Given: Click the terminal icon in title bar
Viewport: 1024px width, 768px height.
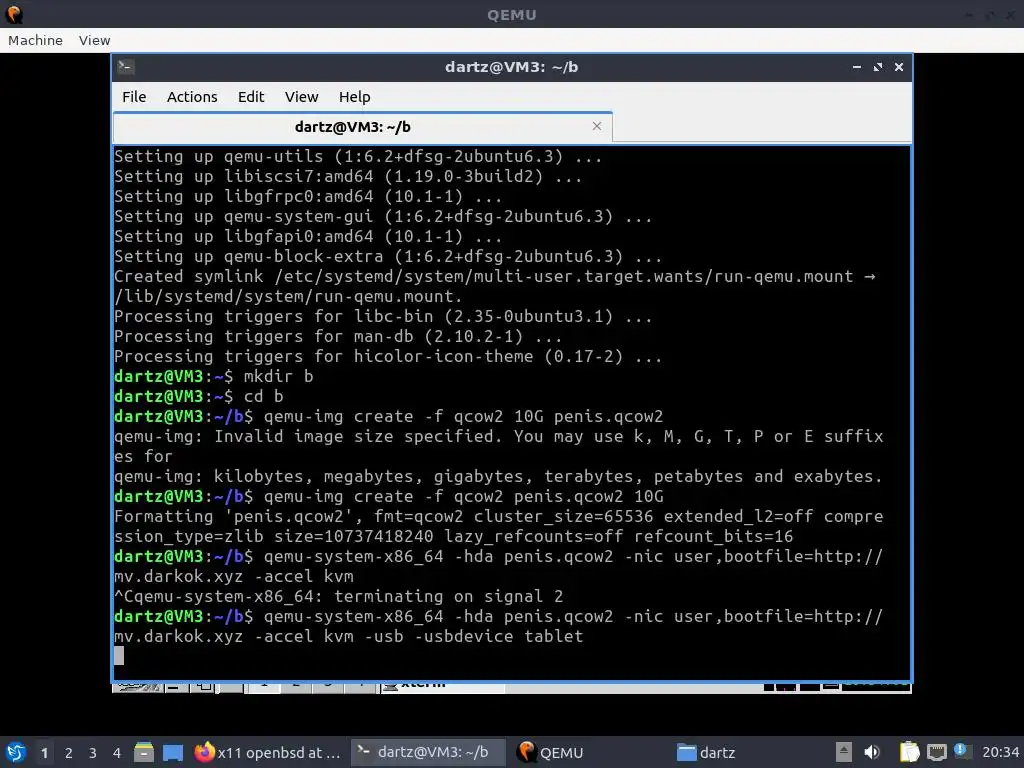Looking at the screenshot, I should (x=126, y=67).
